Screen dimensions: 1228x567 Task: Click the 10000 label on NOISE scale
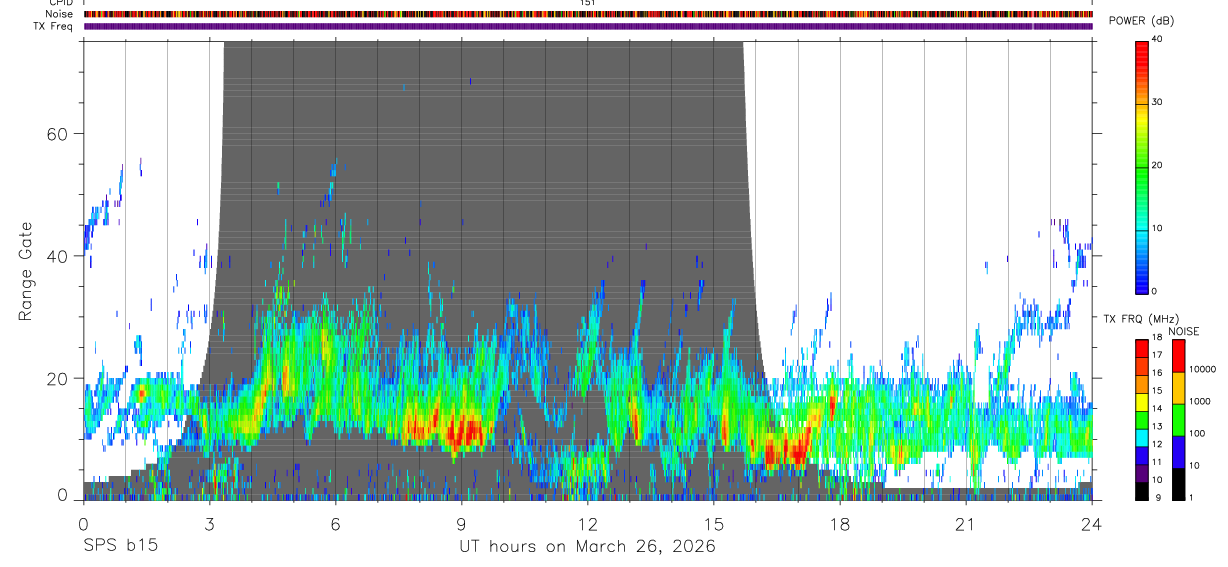[x=1201, y=369]
